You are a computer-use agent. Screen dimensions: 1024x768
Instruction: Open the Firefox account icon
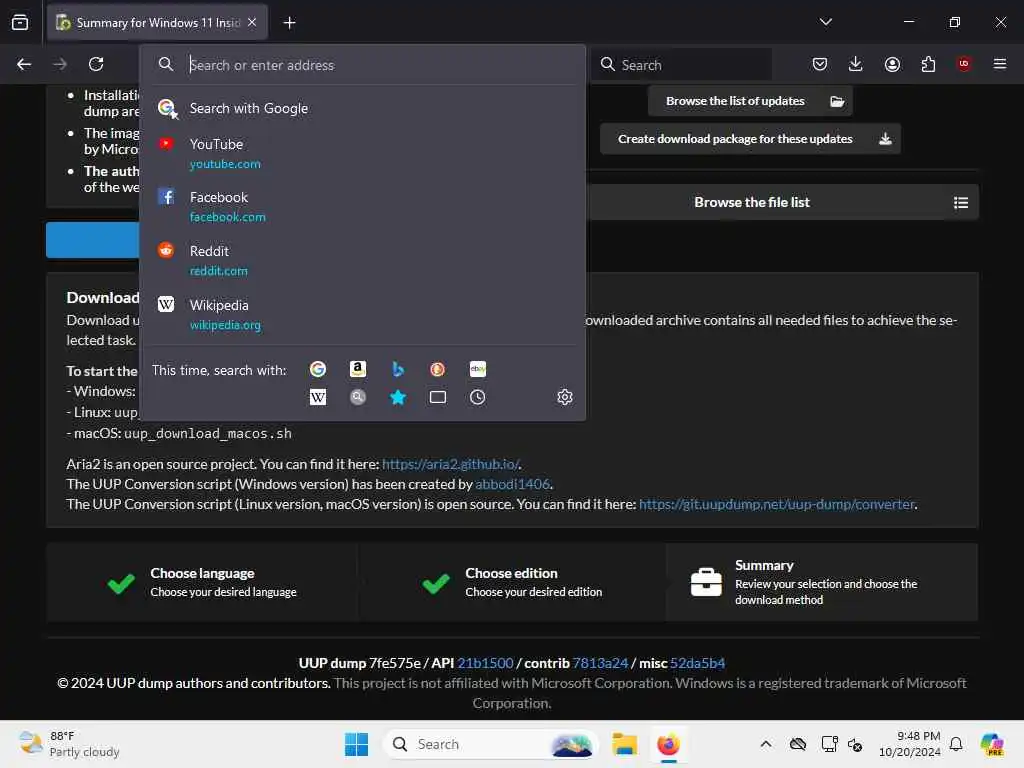[892, 64]
